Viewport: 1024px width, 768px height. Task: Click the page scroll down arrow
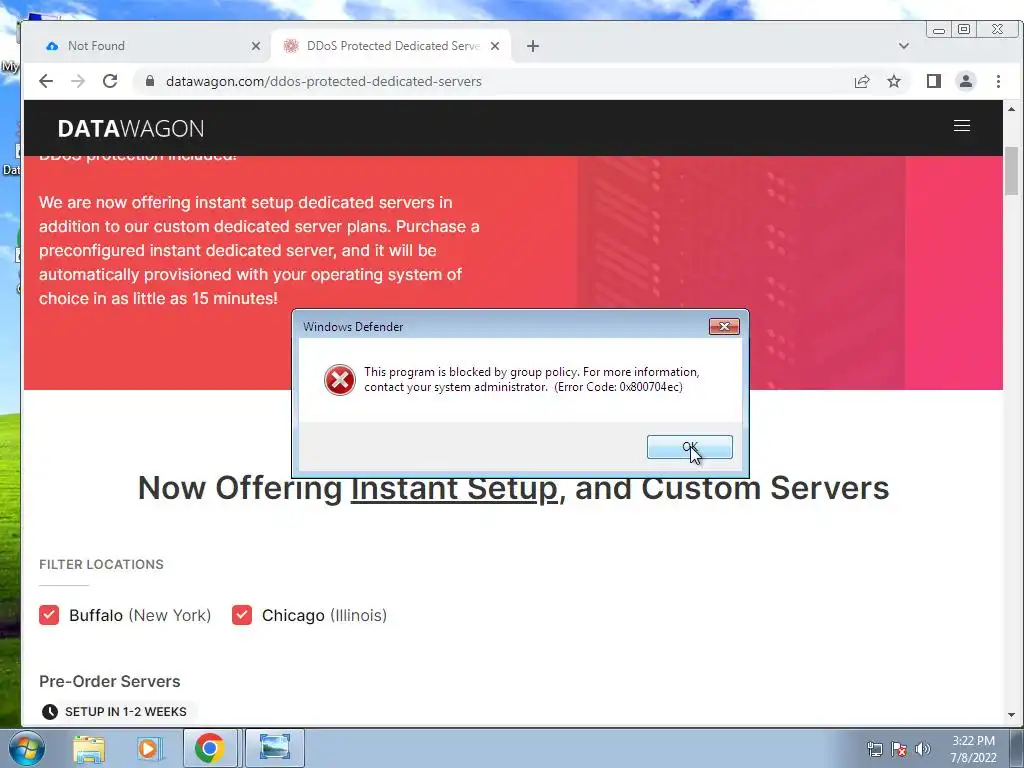[x=1012, y=715]
